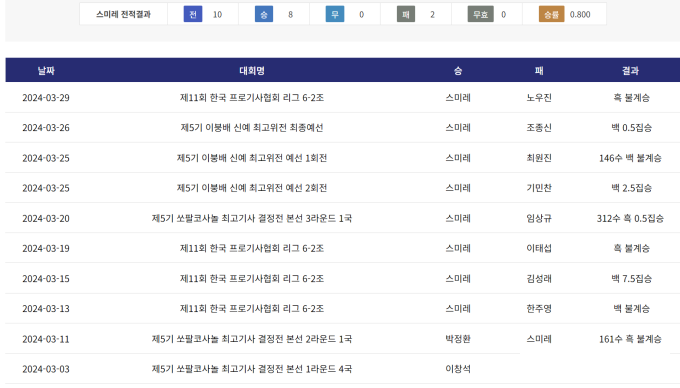The image size is (680, 388).
Task: Click the orange 승률 win-rate badge
Action: [552, 14]
